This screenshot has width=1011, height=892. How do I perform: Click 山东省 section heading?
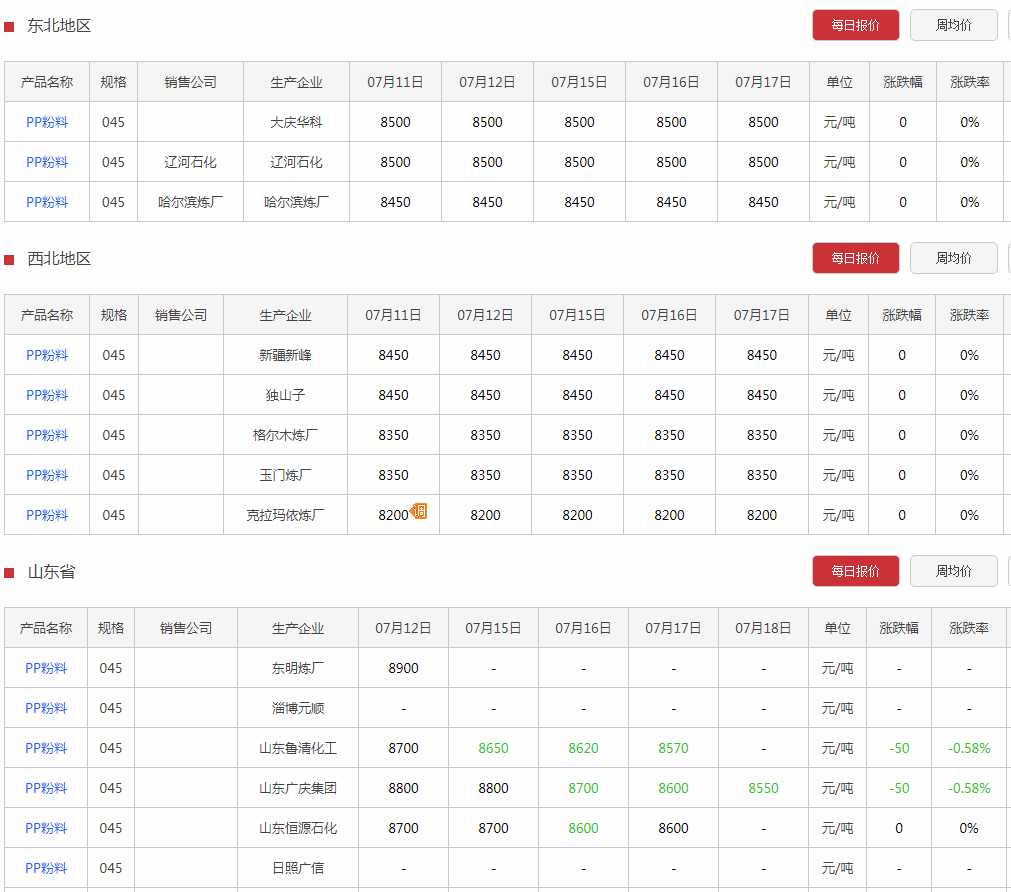pyautogui.click(x=52, y=571)
